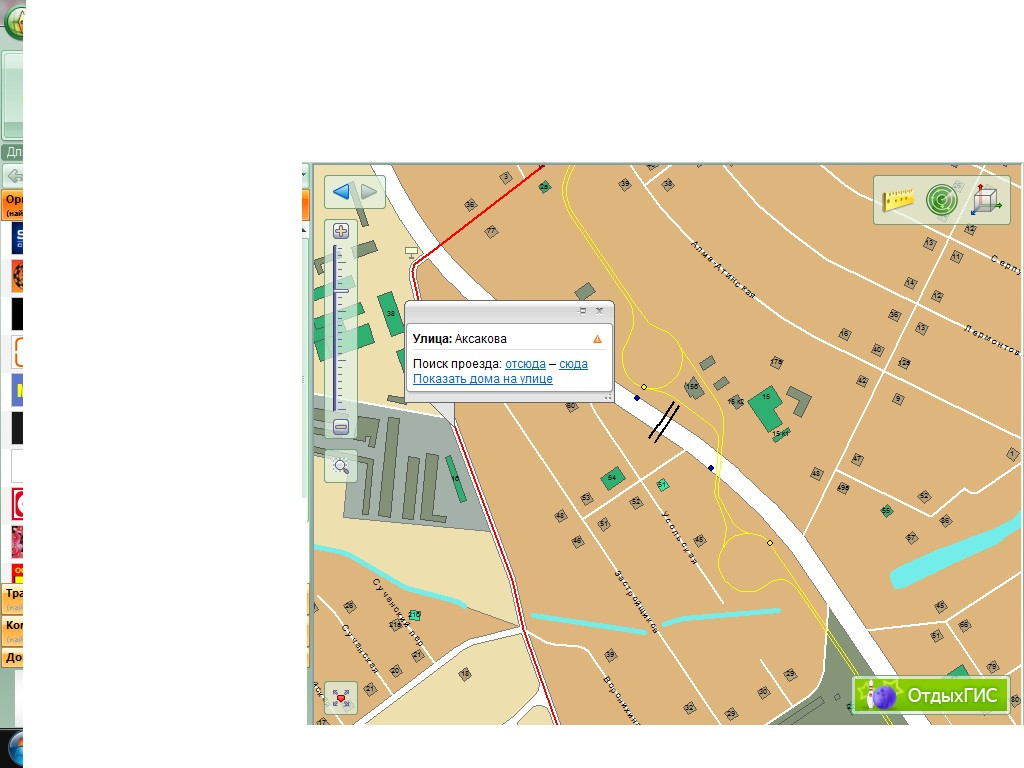The width and height of the screenshot is (1024, 768).
Task: Zoom out with the minus button
Action: click(341, 427)
